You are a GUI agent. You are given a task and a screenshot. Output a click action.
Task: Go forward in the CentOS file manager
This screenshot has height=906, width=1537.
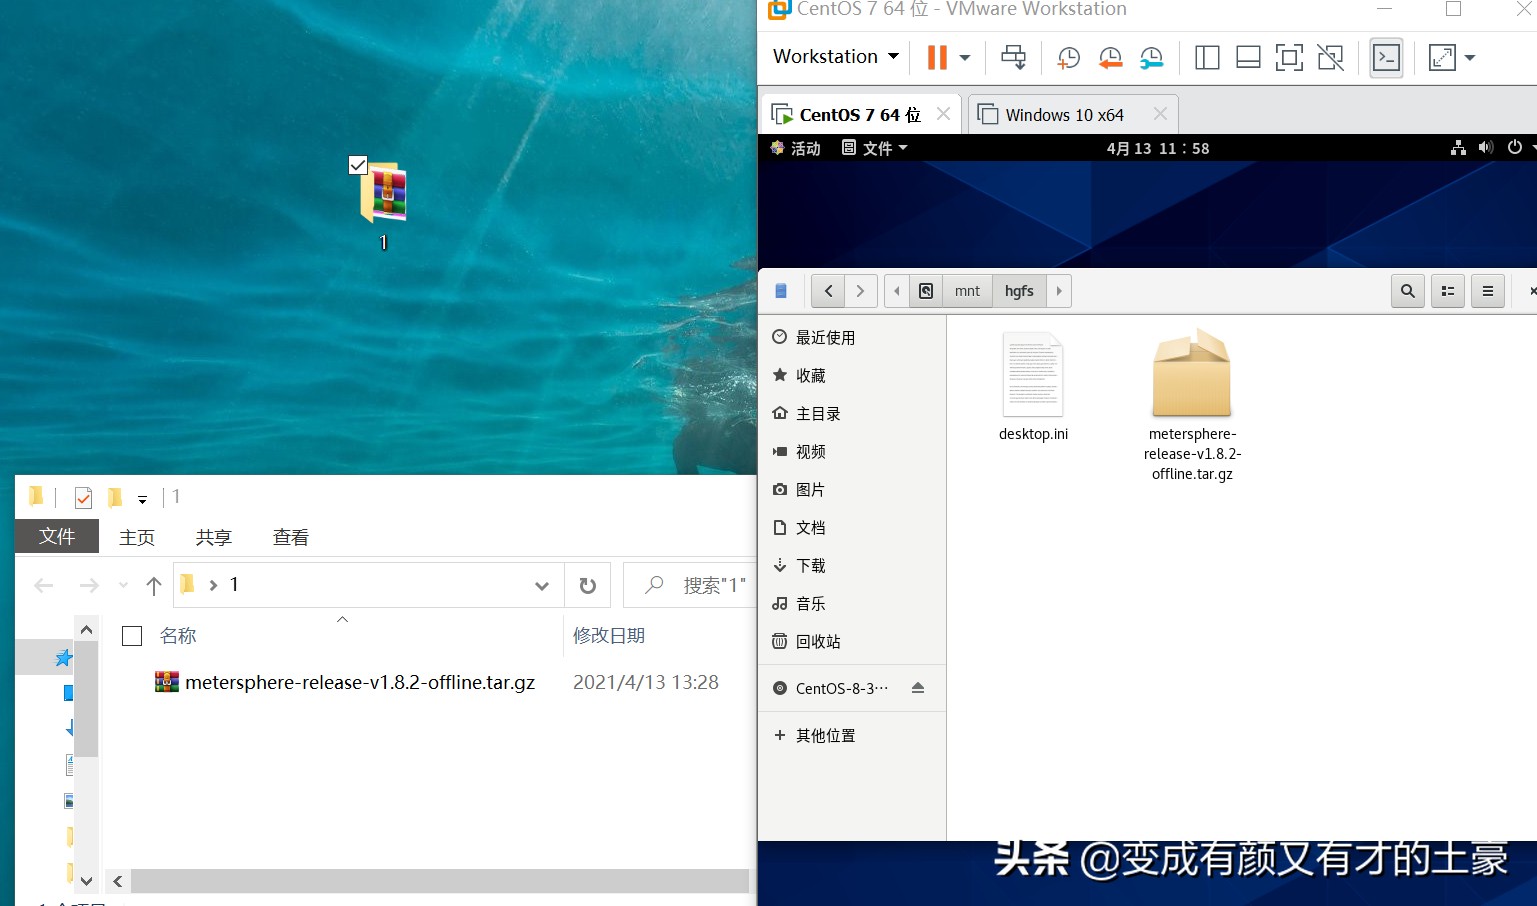coord(861,291)
